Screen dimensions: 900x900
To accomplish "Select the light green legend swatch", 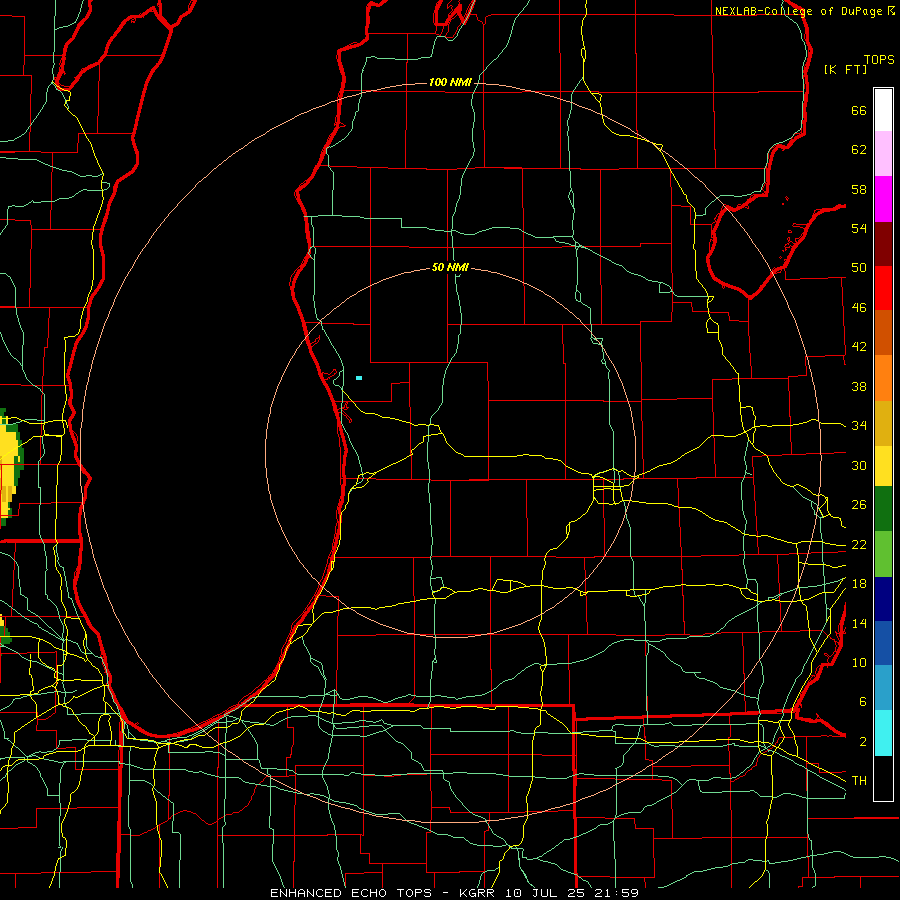I will 883,554.
